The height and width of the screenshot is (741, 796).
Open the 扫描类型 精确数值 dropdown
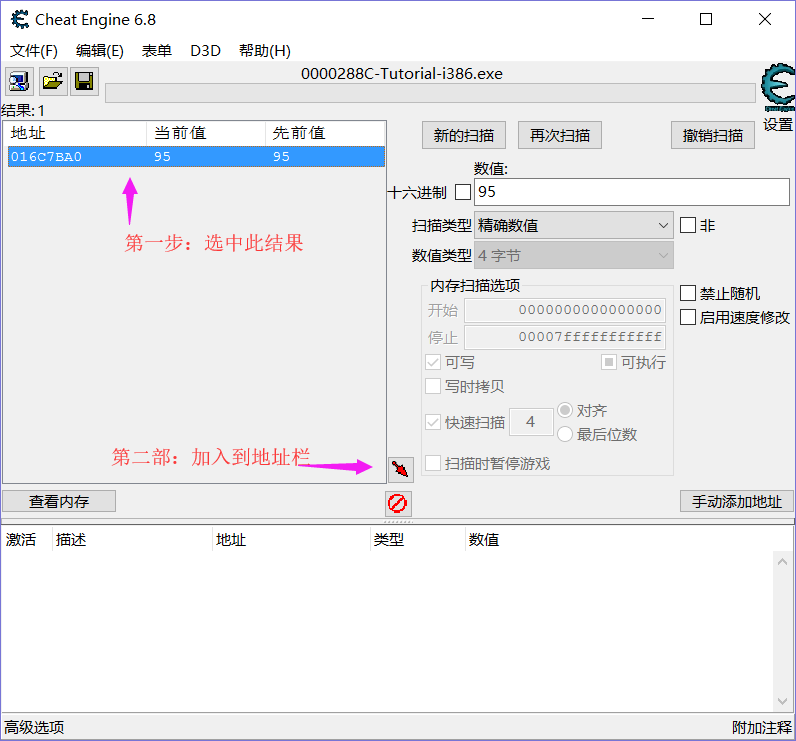point(574,225)
